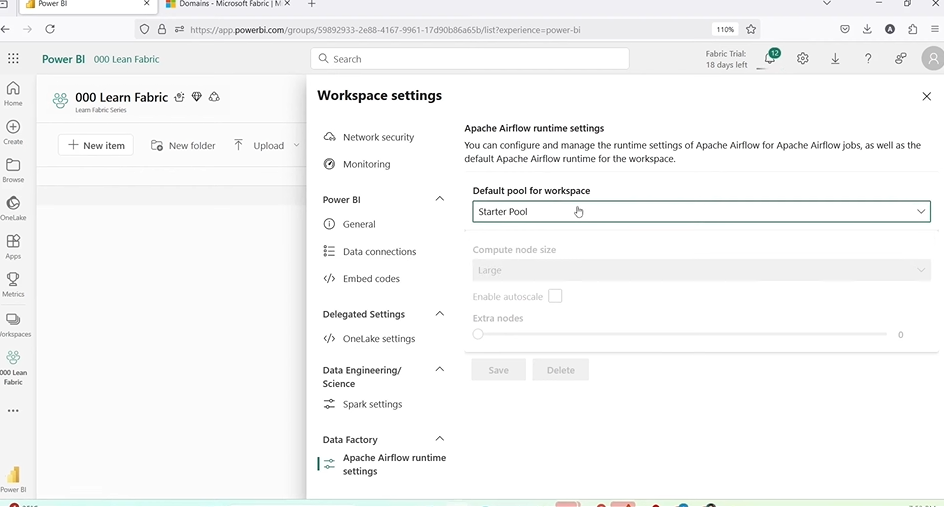
Task: Click the Save button
Action: coord(498,370)
